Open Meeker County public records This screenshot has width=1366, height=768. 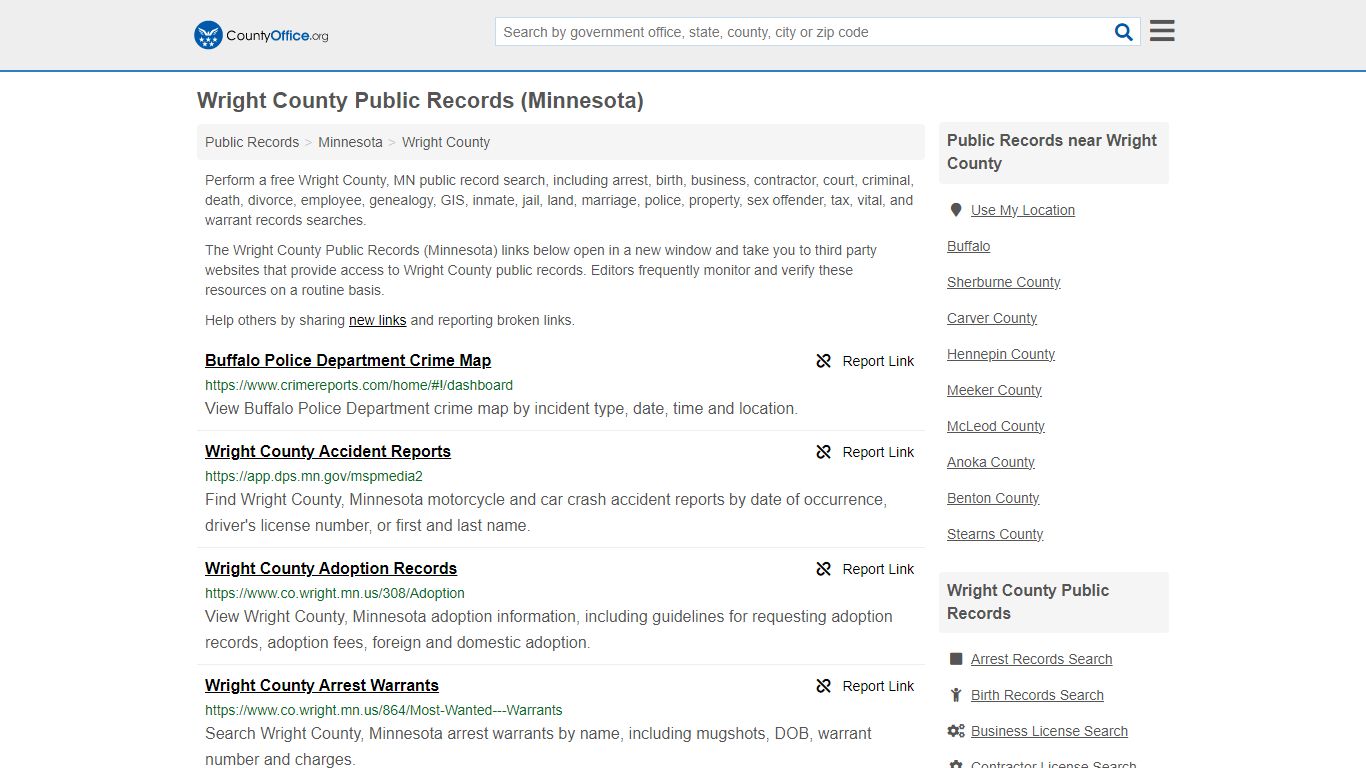coord(994,390)
